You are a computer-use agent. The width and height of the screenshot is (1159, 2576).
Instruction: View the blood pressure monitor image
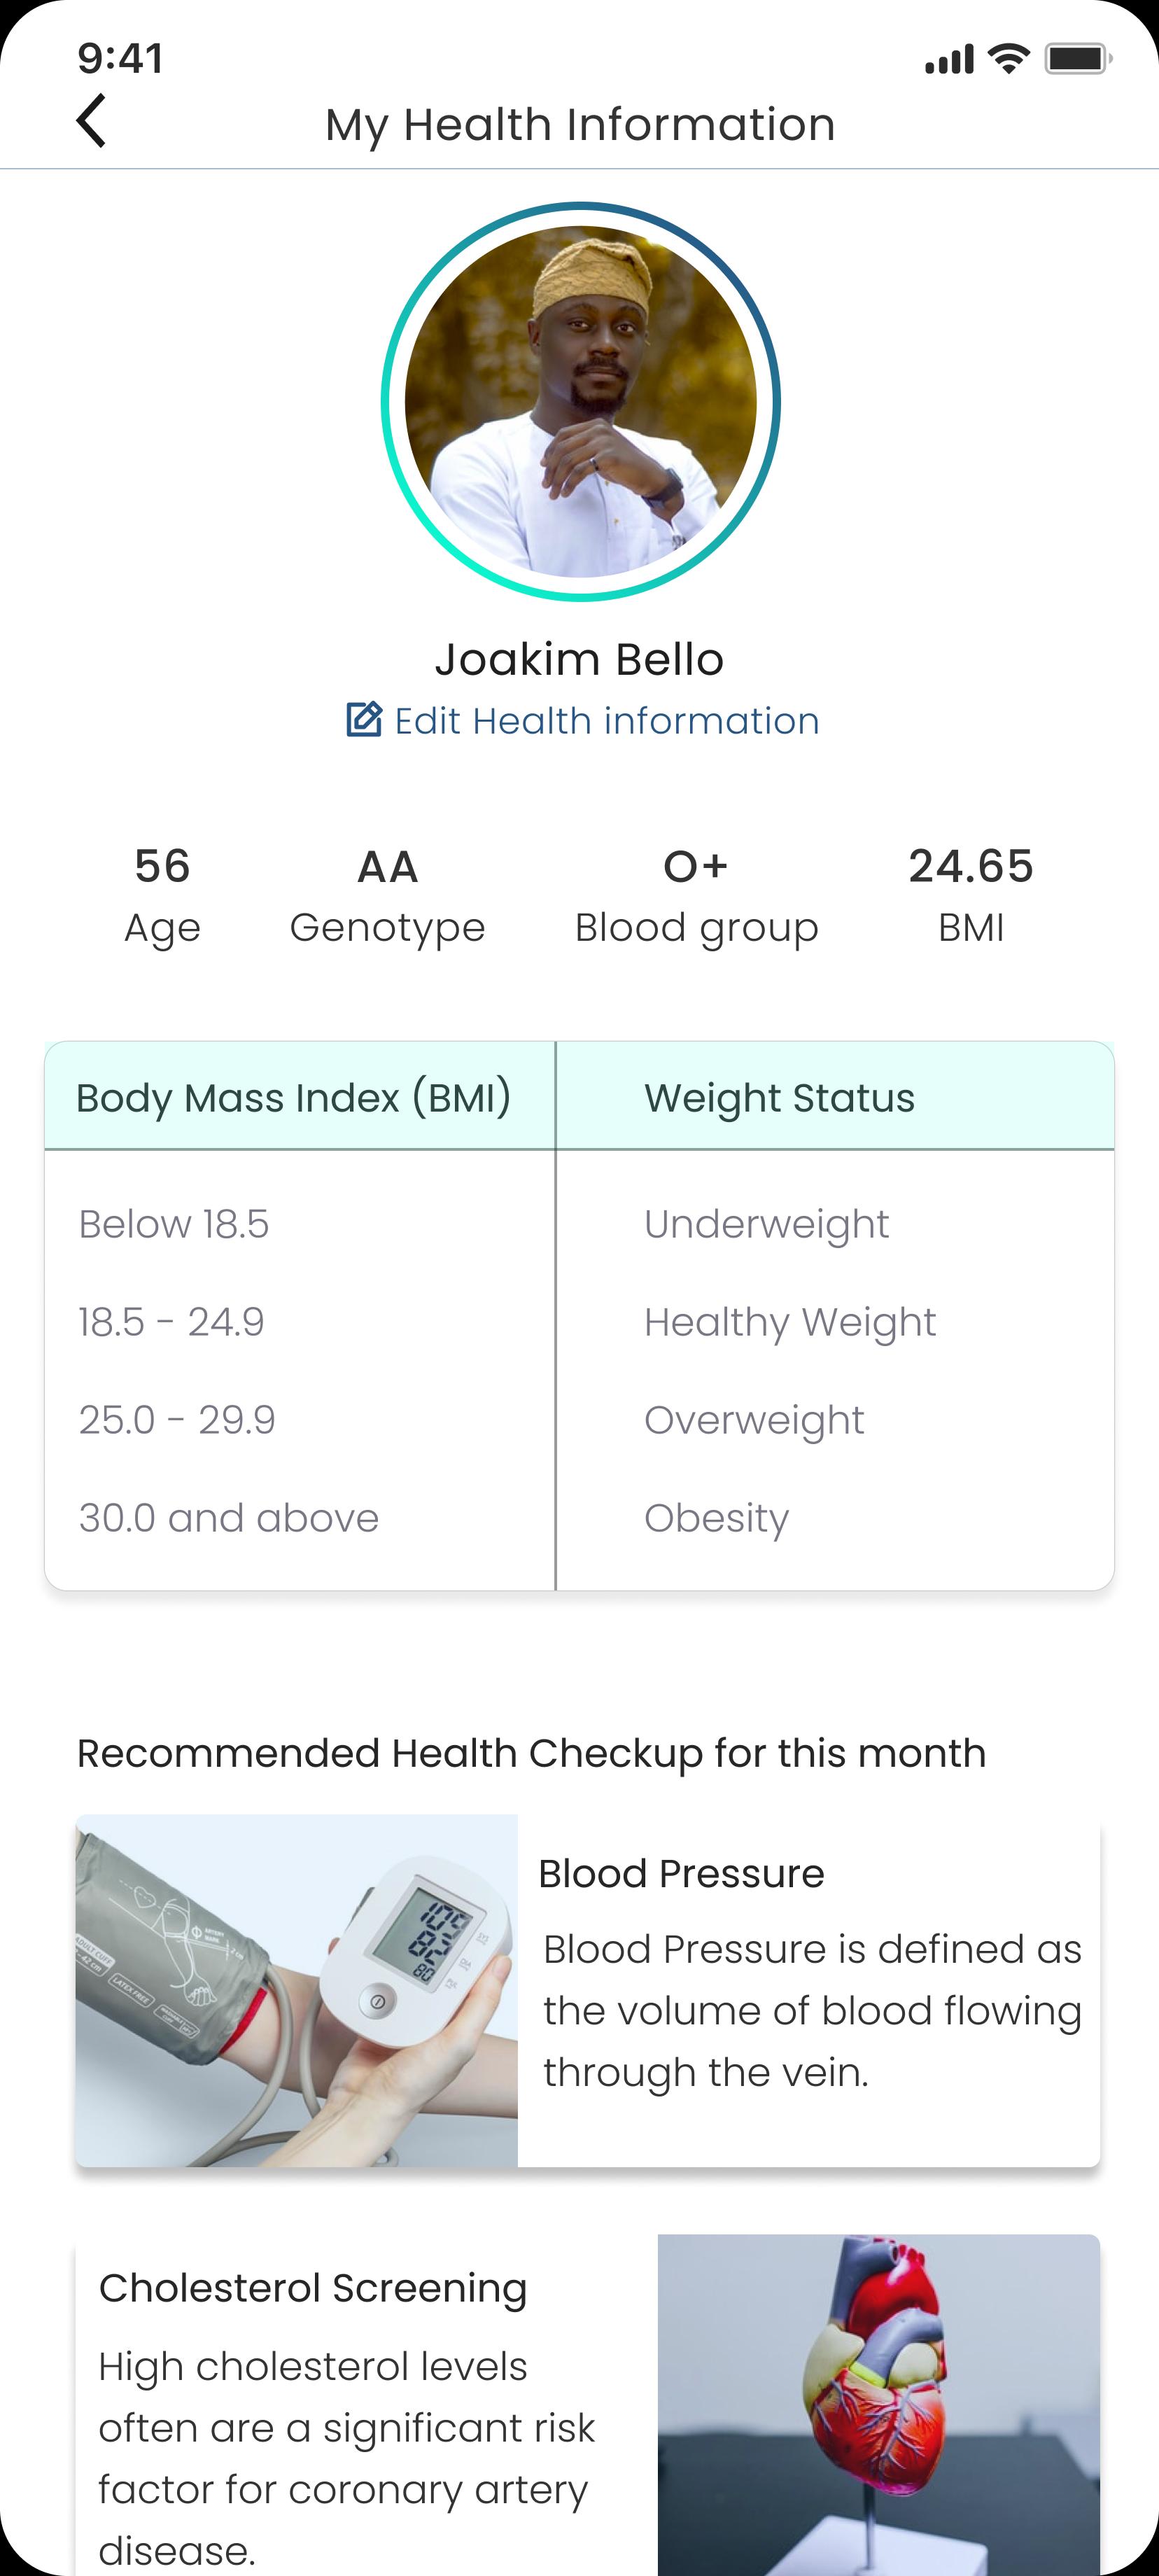coord(297,1991)
